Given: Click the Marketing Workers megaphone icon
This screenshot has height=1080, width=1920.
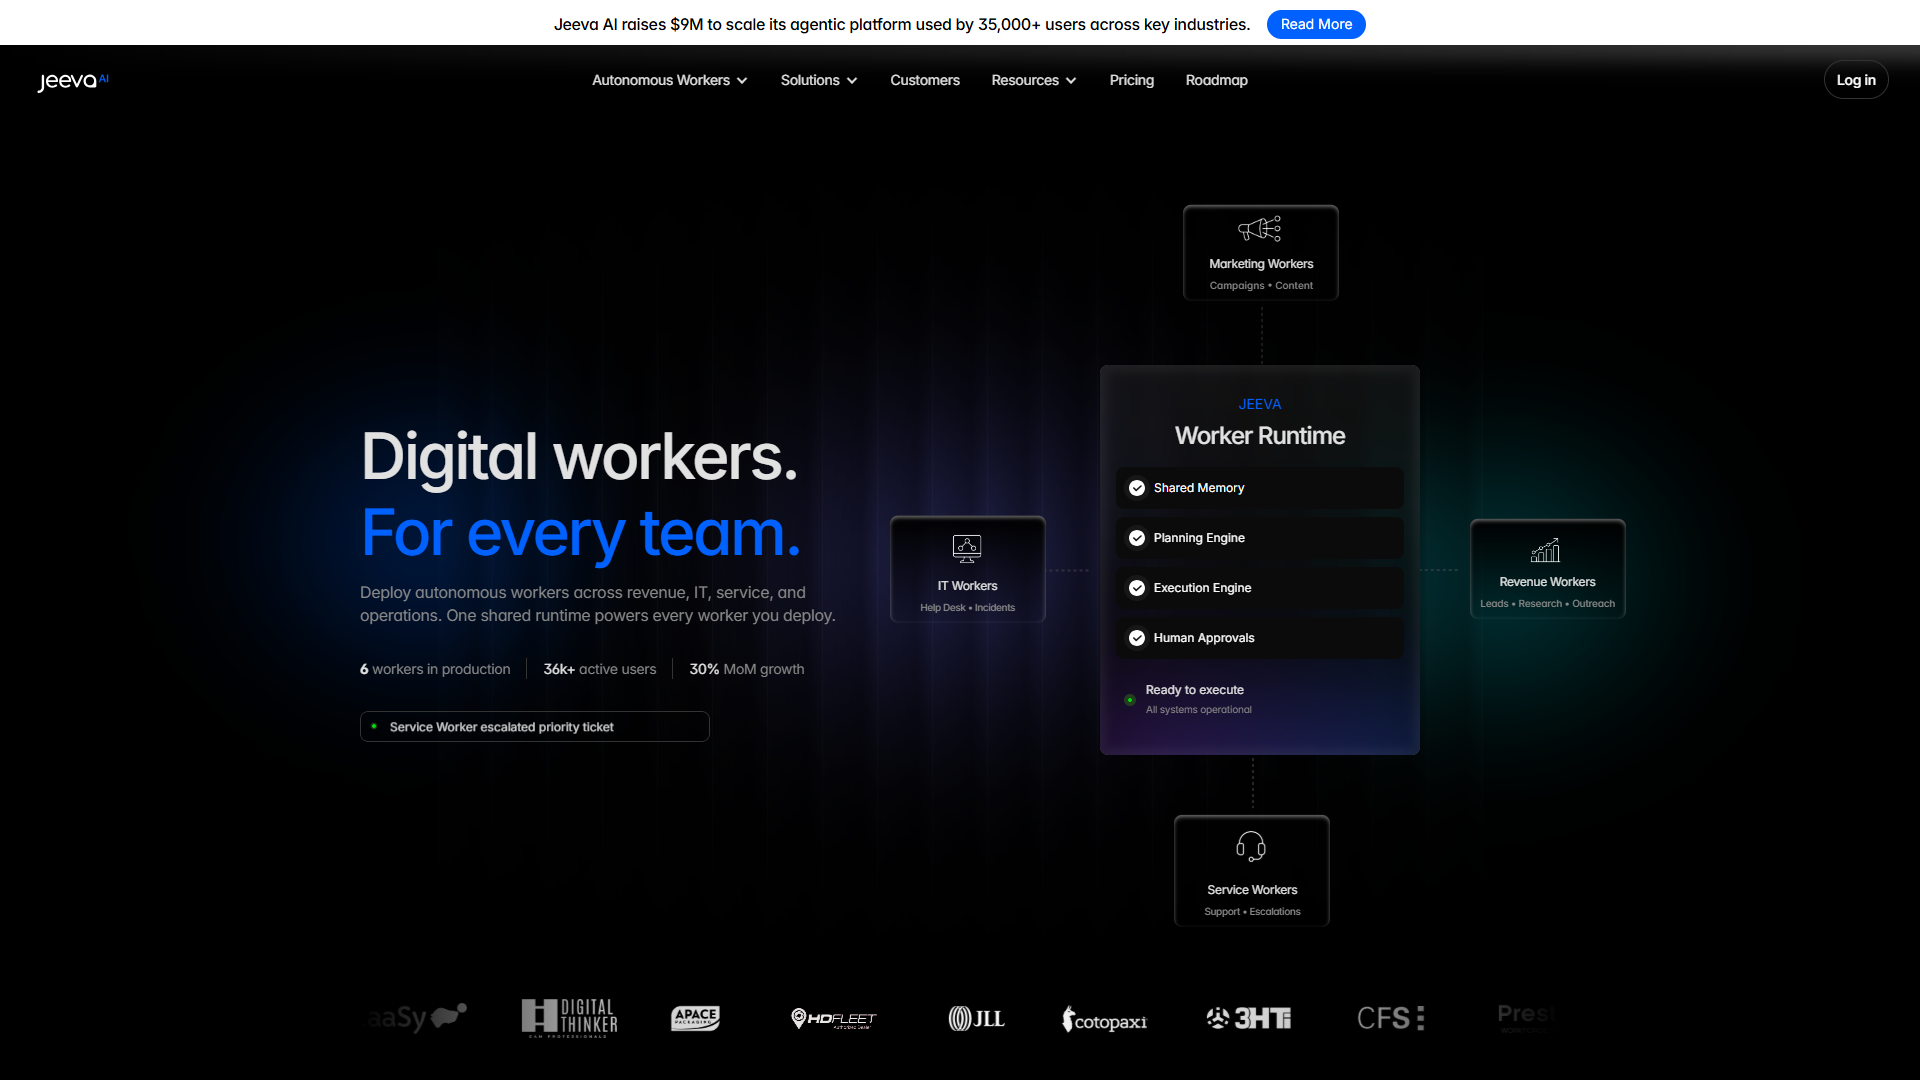Looking at the screenshot, I should click(x=1260, y=229).
